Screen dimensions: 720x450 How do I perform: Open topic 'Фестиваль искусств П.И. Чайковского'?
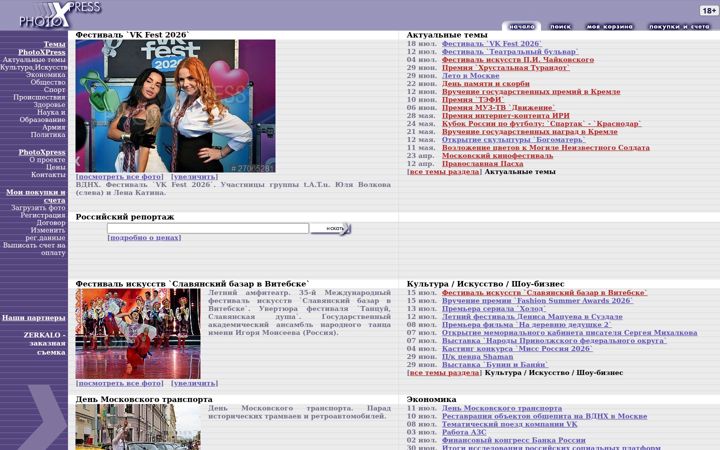(518, 60)
